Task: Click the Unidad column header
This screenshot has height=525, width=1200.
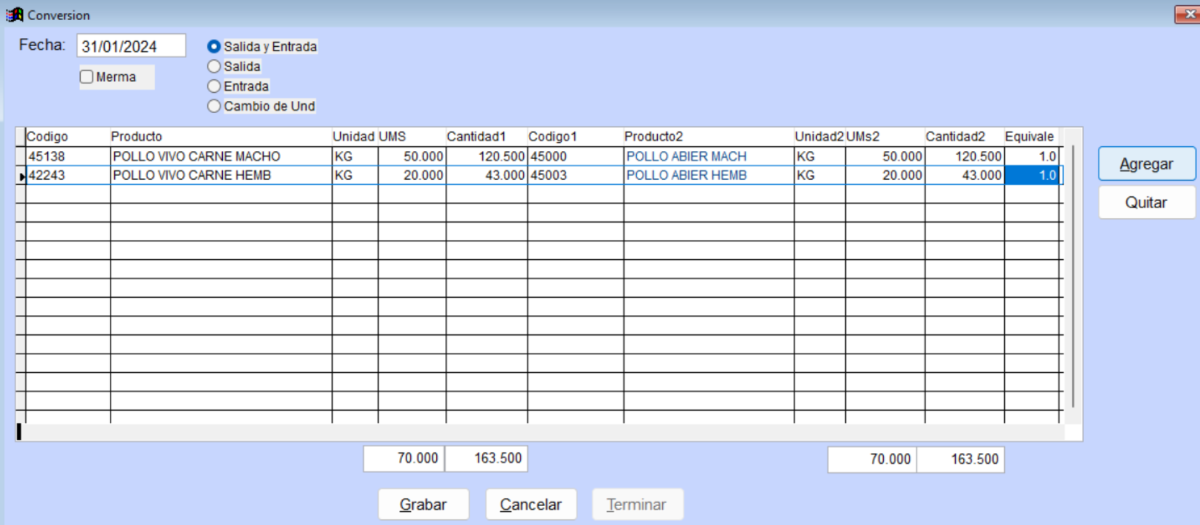Action: (354, 136)
